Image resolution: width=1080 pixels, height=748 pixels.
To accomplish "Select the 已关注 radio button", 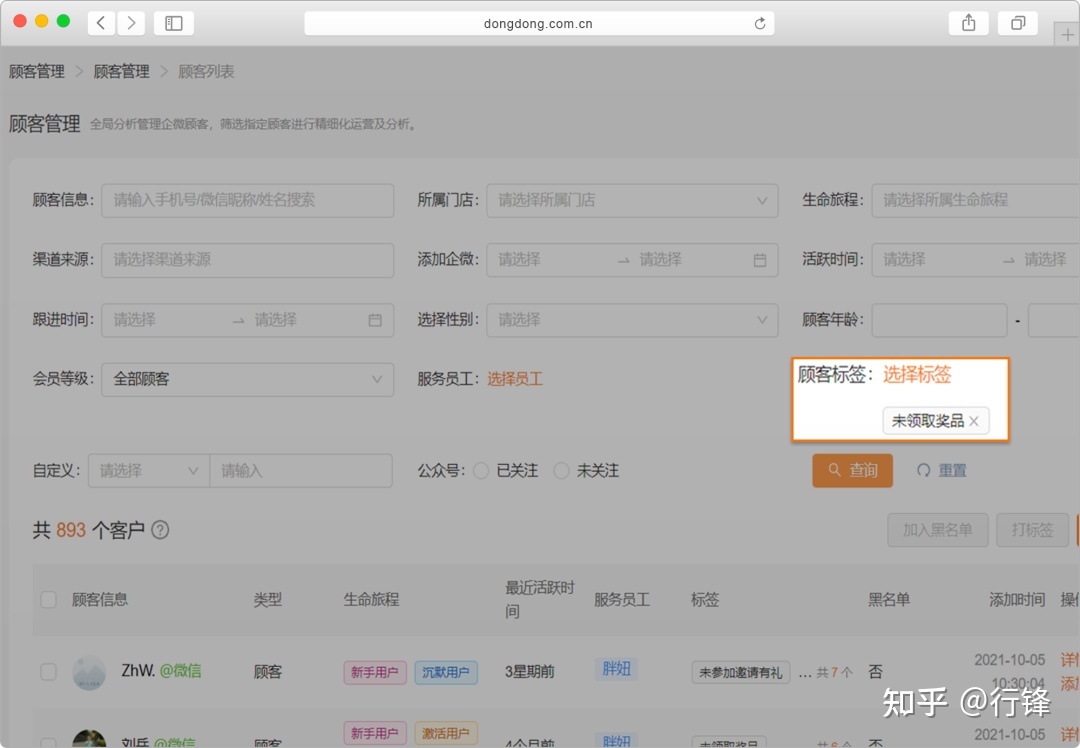I will [x=481, y=470].
